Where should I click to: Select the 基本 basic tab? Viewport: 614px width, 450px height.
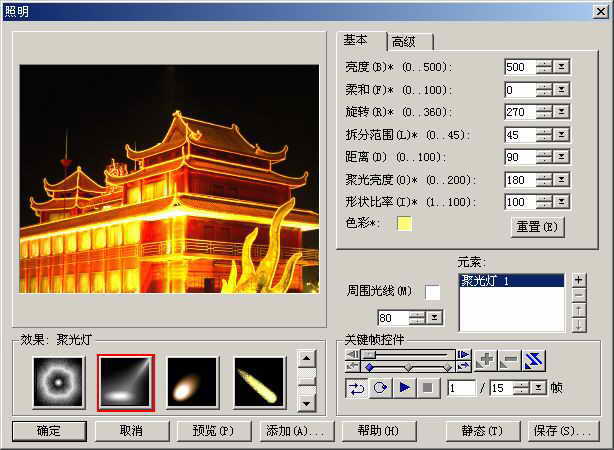(x=358, y=40)
